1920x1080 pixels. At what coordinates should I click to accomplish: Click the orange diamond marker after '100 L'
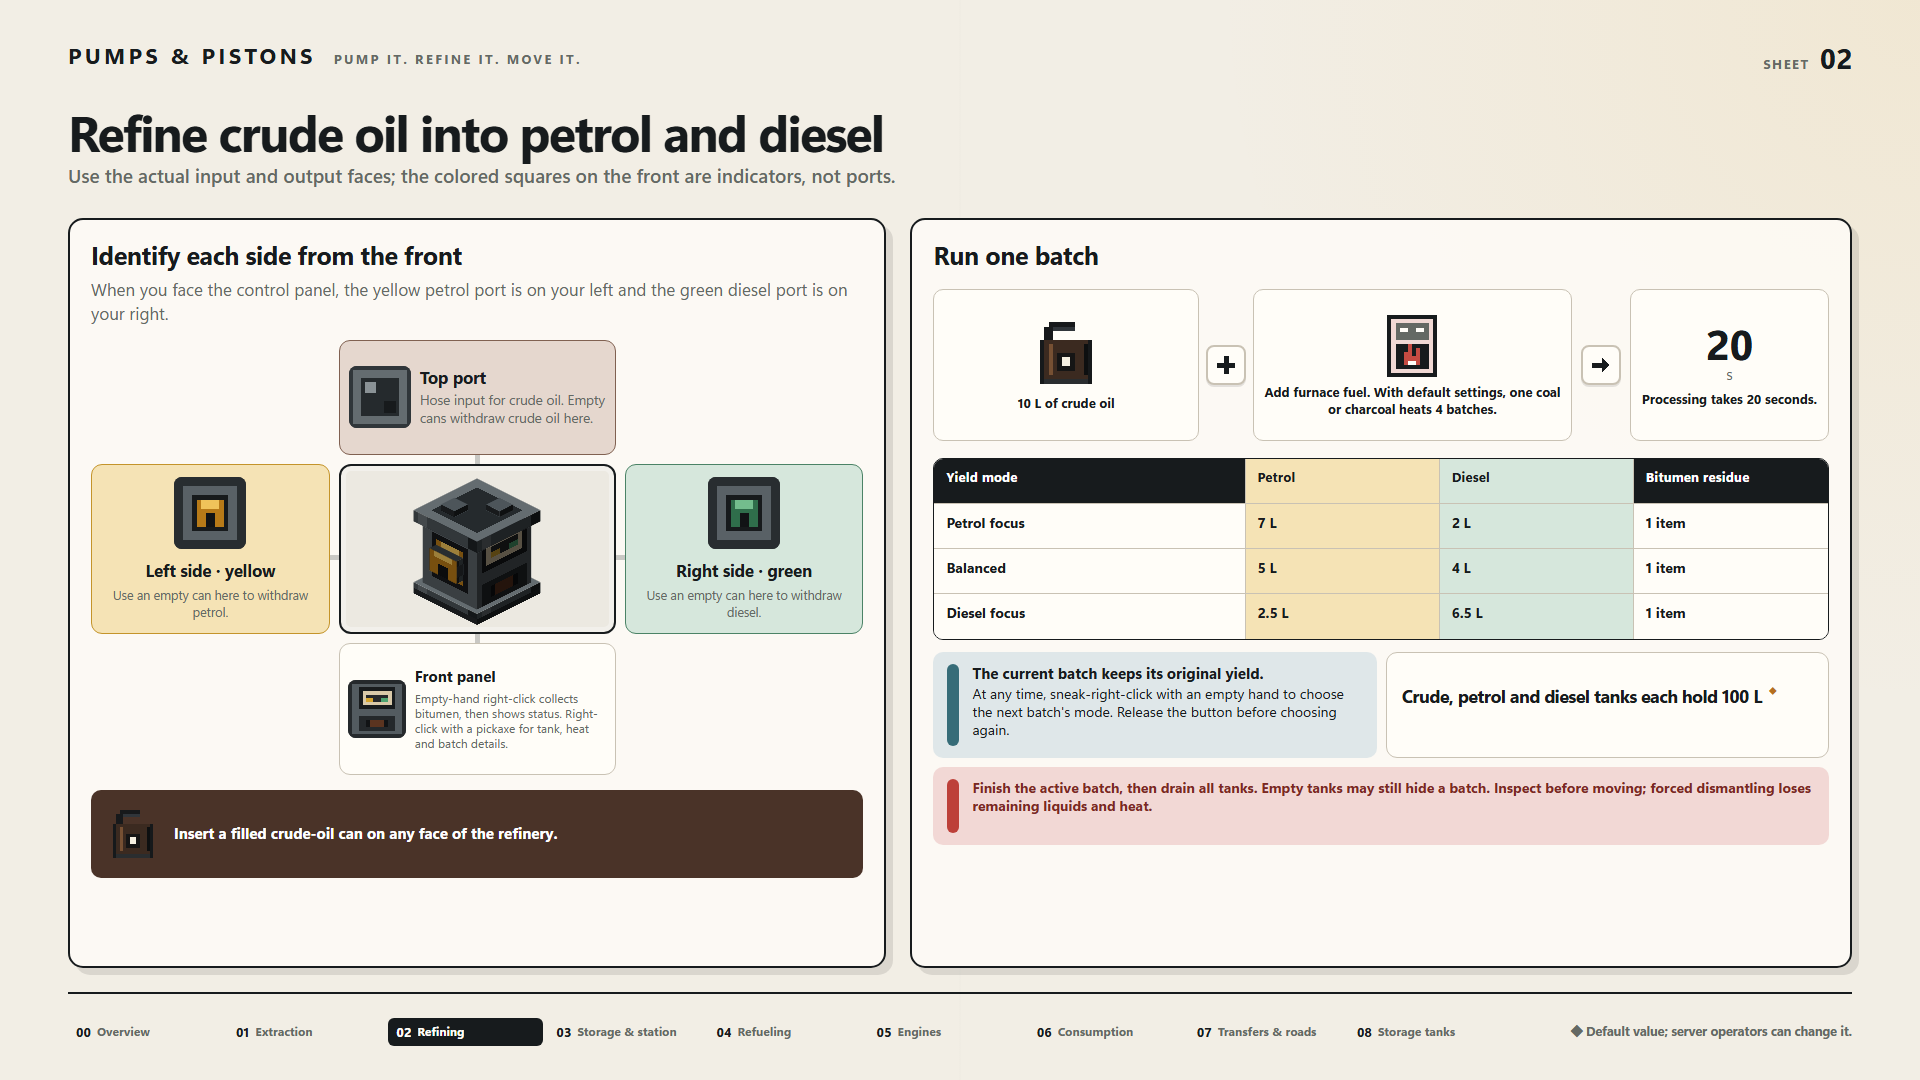[x=1773, y=691]
